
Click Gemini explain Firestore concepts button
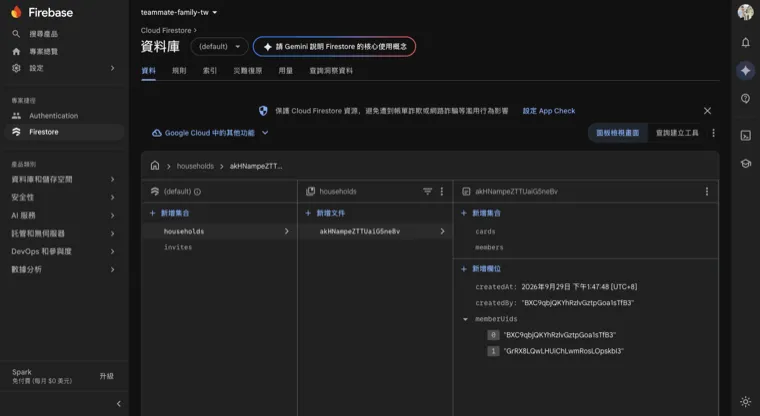(334, 47)
